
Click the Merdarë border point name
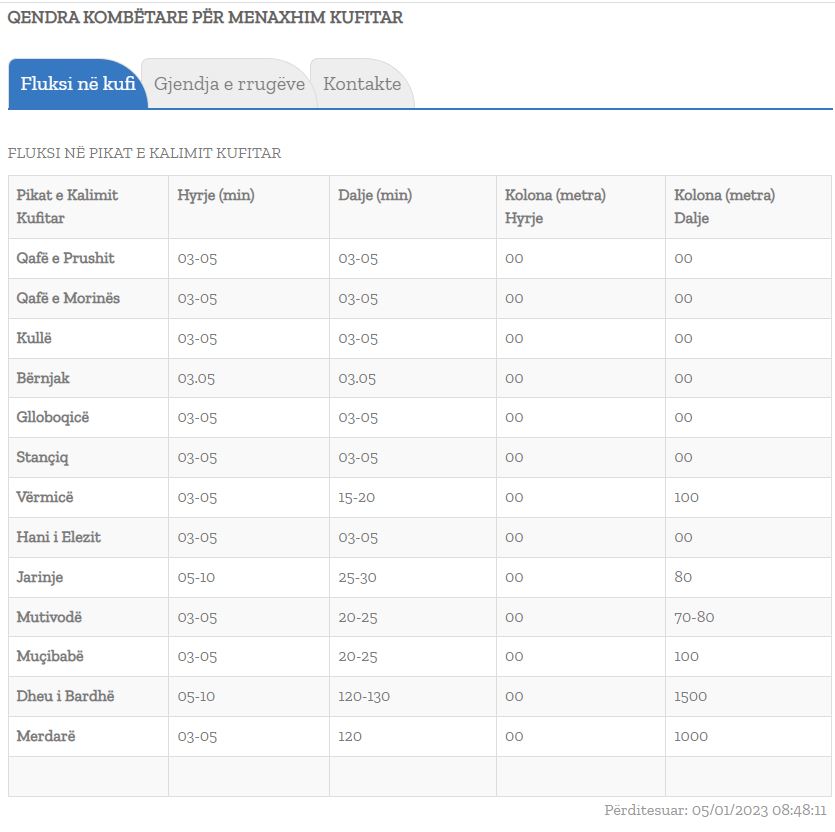[x=46, y=736]
